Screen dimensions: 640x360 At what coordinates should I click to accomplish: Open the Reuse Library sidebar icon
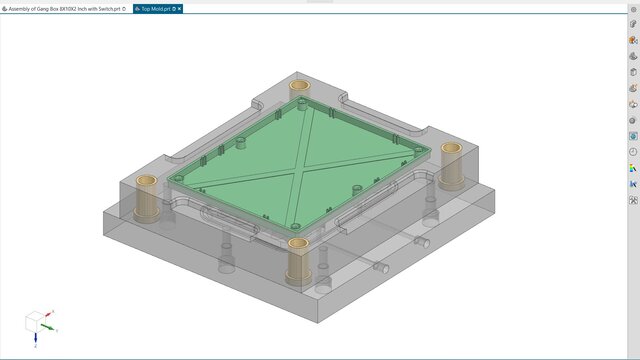(633, 72)
